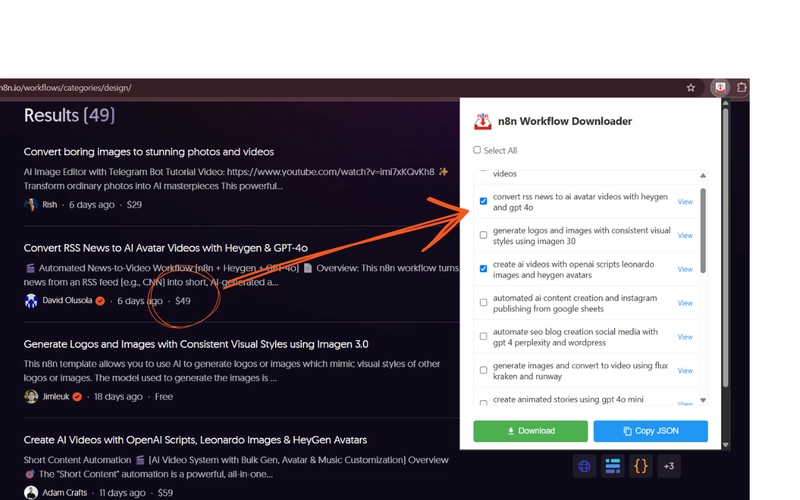View the create ai videos with openai workflow
The height and width of the screenshot is (500, 800).
[685, 269]
